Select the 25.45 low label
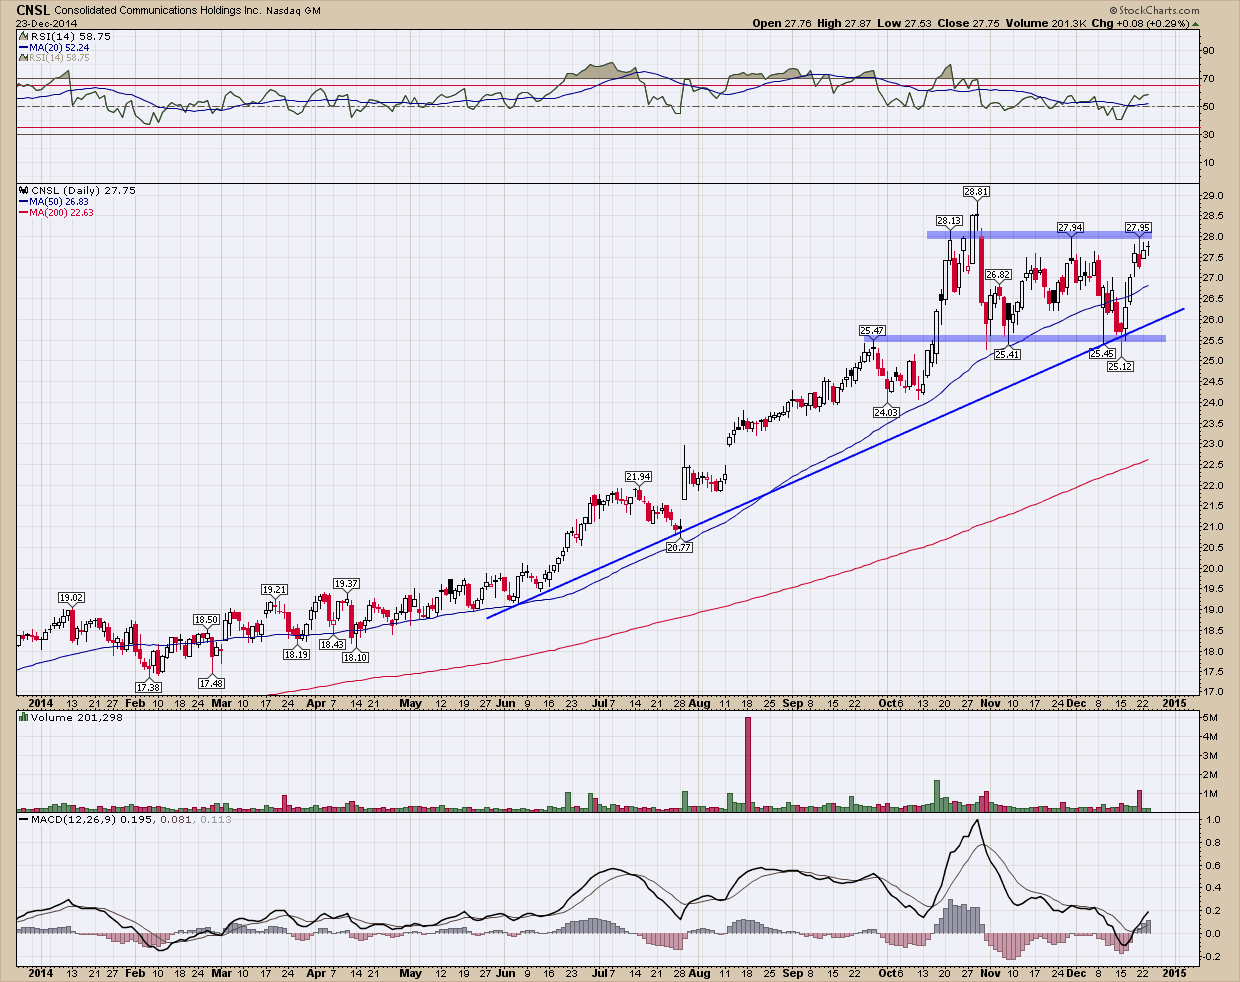The image size is (1240, 982). 1102,353
